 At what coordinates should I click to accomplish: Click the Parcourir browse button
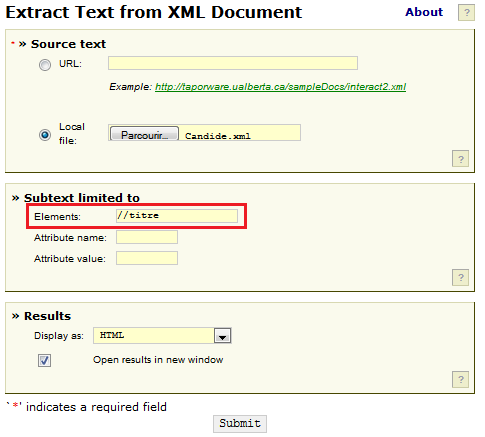[x=144, y=134]
